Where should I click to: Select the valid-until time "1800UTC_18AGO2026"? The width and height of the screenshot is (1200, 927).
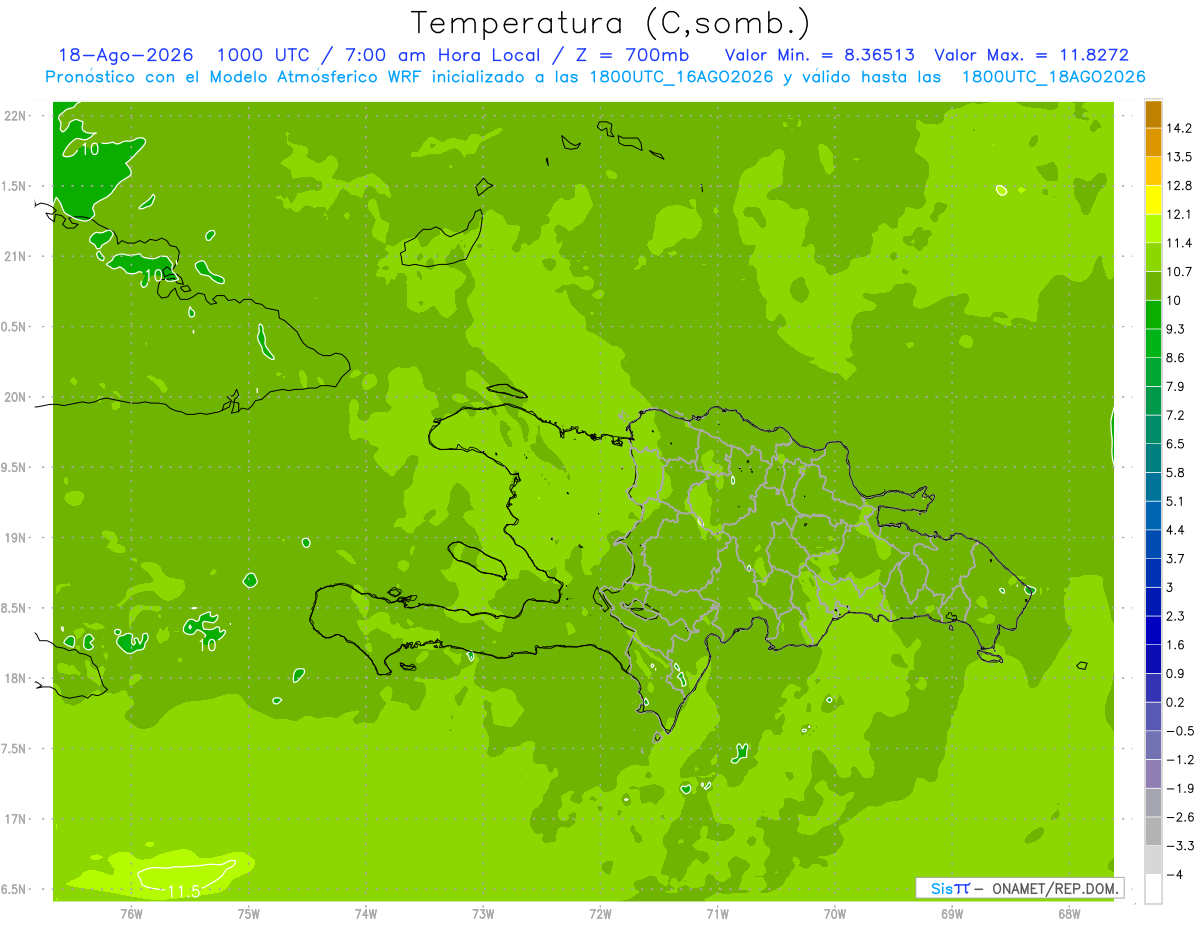click(x=1053, y=77)
